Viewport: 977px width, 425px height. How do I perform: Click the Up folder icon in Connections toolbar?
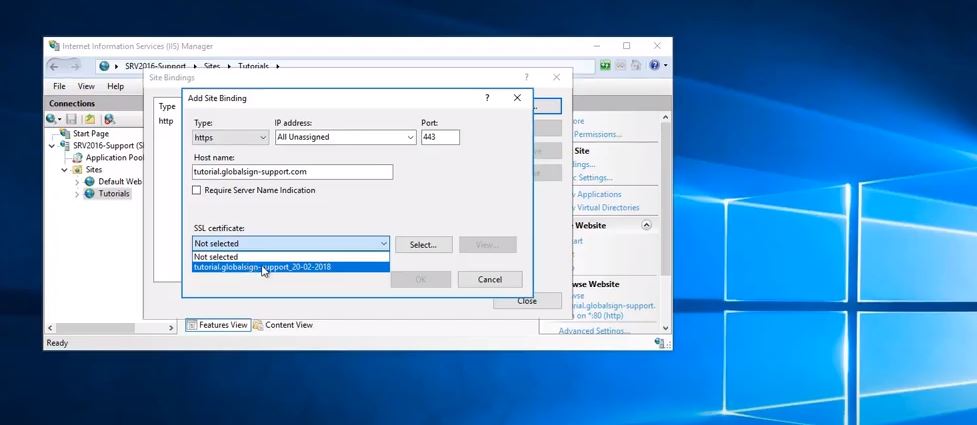pyautogui.click(x=90, y=119)
